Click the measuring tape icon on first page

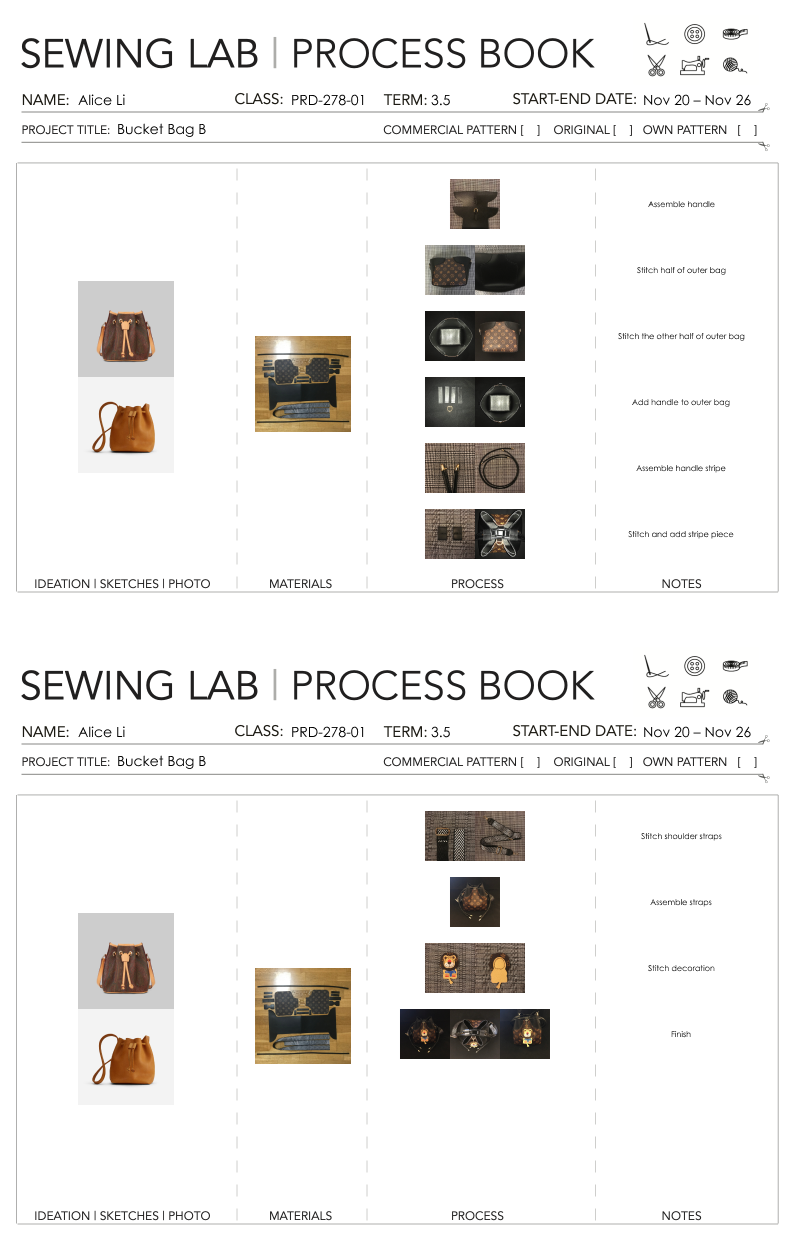click(735, 34)
